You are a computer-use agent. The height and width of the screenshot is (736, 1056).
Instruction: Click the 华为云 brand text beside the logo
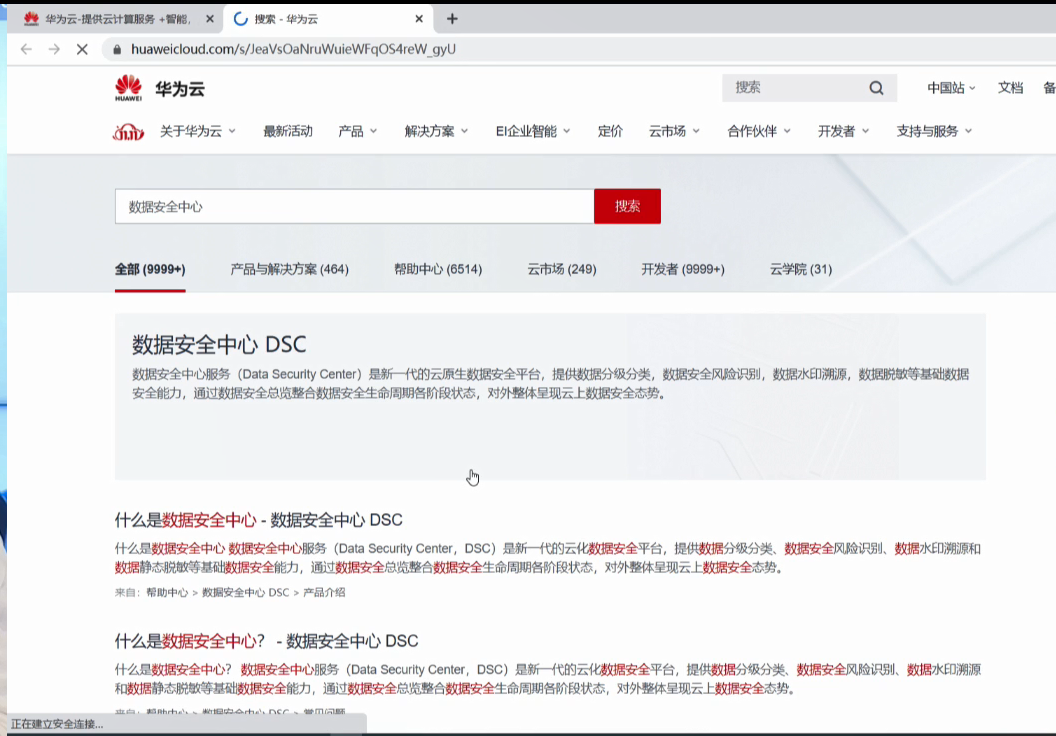coord(180,89)
